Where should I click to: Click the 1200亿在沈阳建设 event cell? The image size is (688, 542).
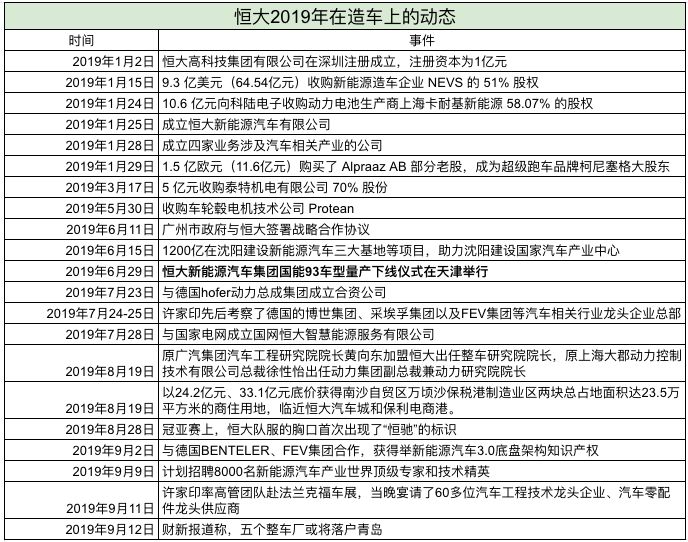click(421, 251)
